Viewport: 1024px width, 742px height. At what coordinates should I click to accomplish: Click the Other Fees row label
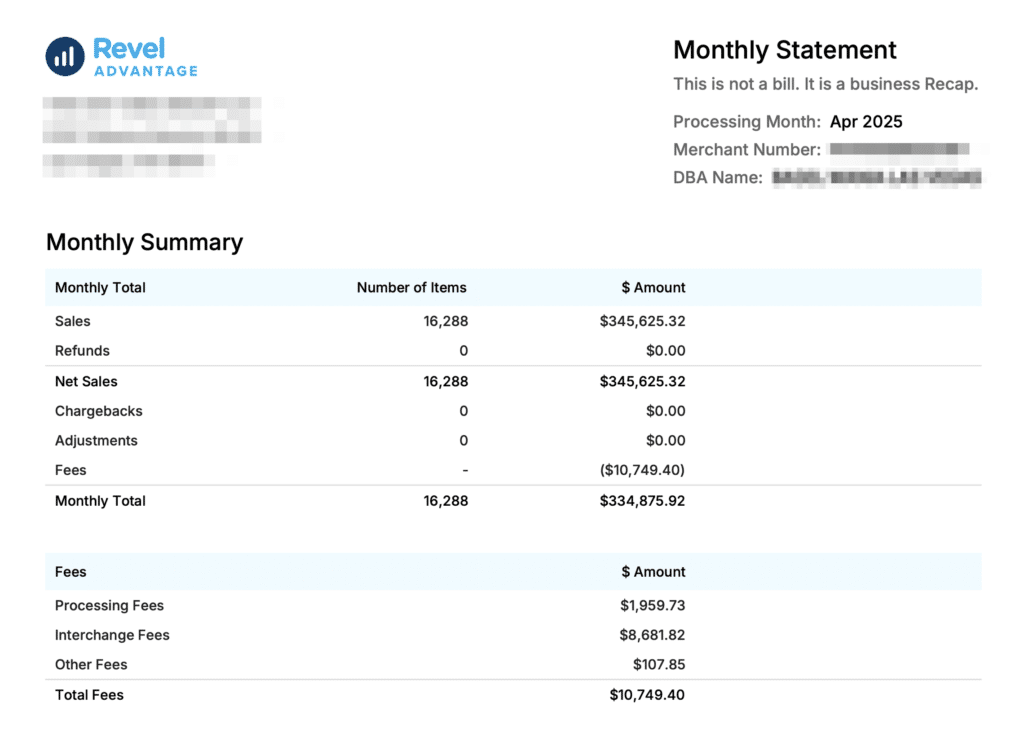pos(91,665)
